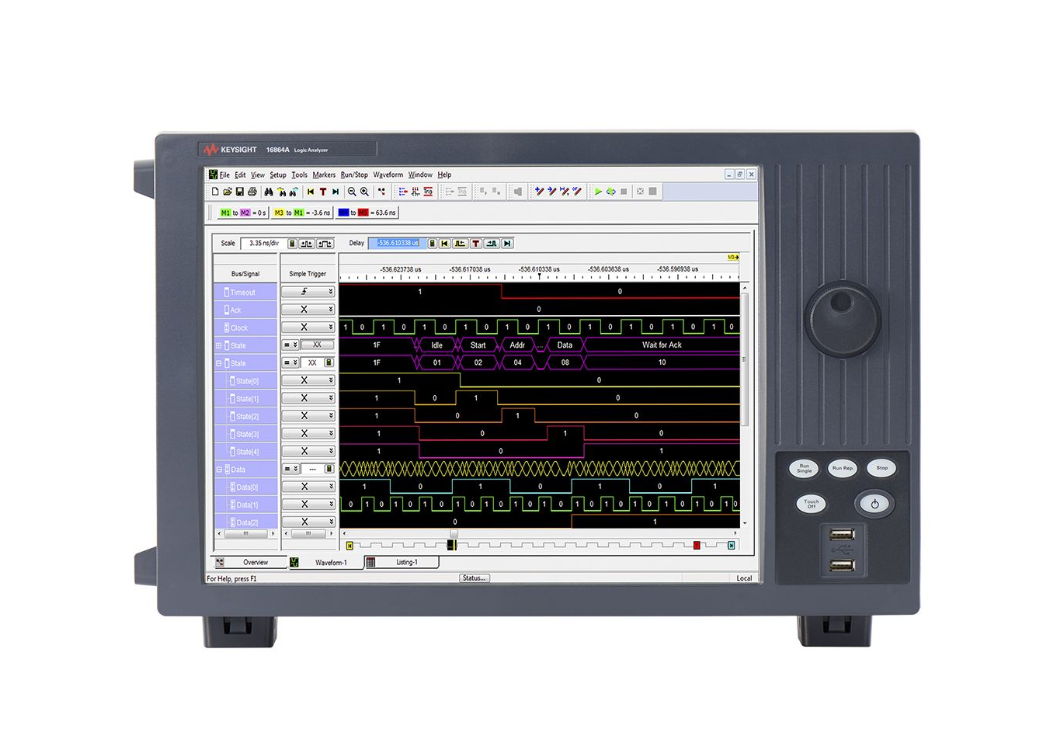The height and width of the screenshot is (756, 1048).
Task: Click the red T go-to-trigger toolbar icon
Action: [x=323, y=192]
